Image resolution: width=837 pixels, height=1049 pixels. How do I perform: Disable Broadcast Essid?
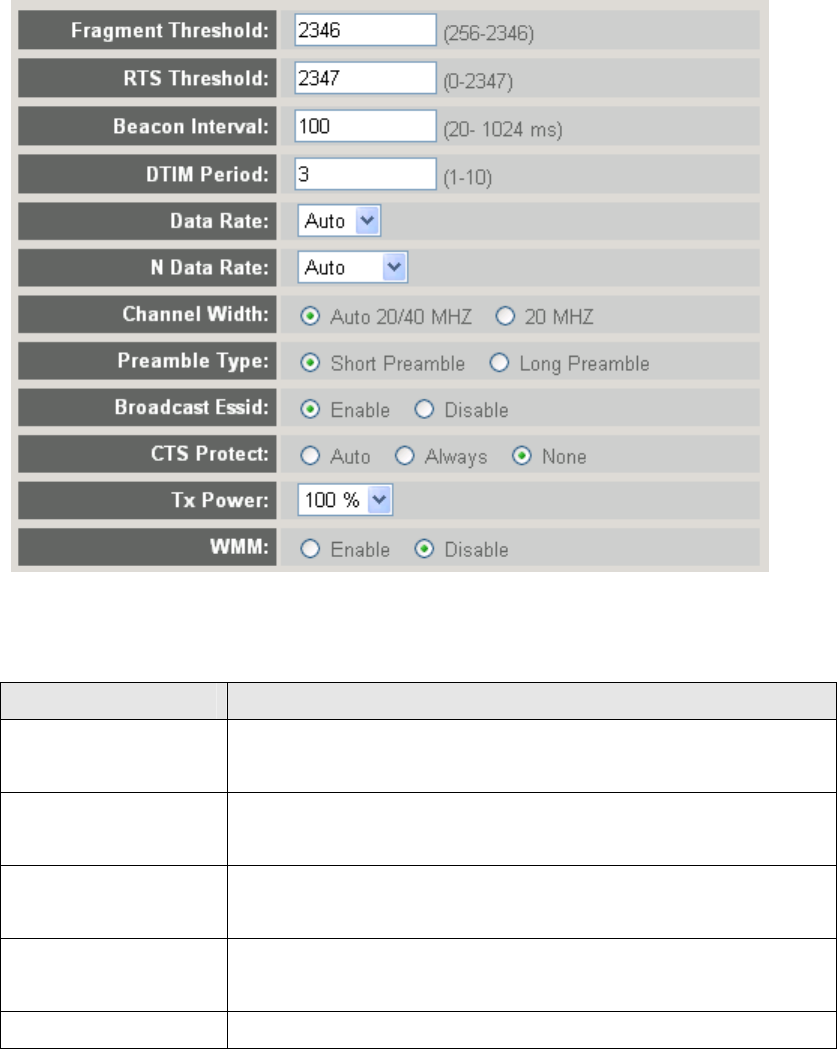422,410
